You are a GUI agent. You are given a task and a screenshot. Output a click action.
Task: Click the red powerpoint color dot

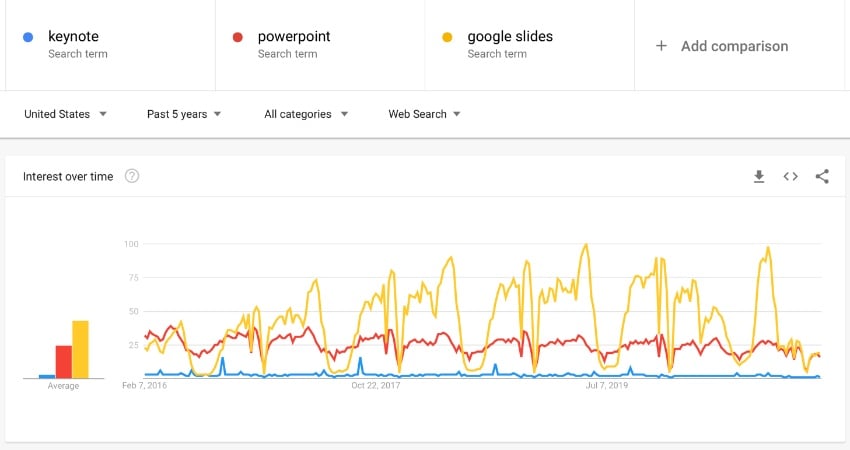(x=238, y=38)
